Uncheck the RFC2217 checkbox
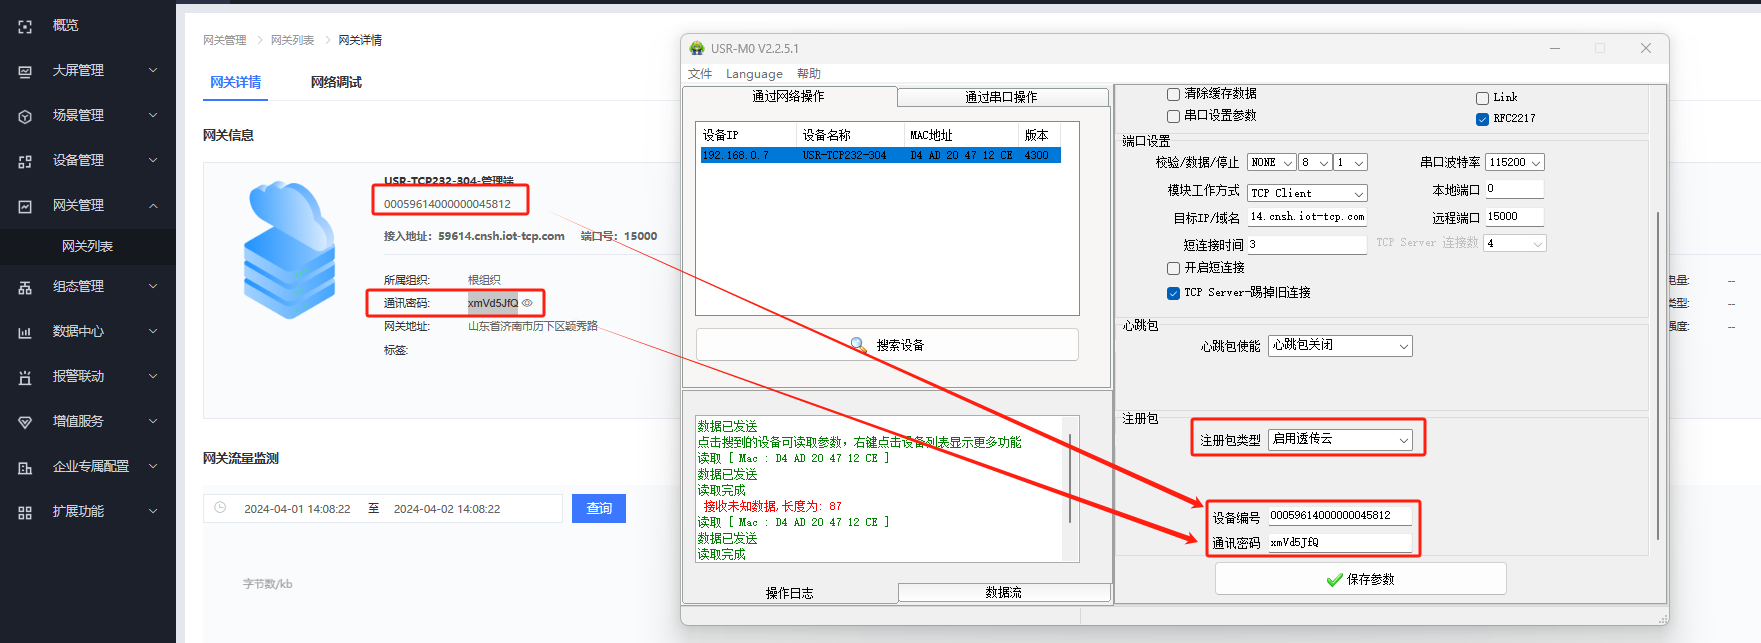The image size is (1761, 643). [x=1482, y=119]
